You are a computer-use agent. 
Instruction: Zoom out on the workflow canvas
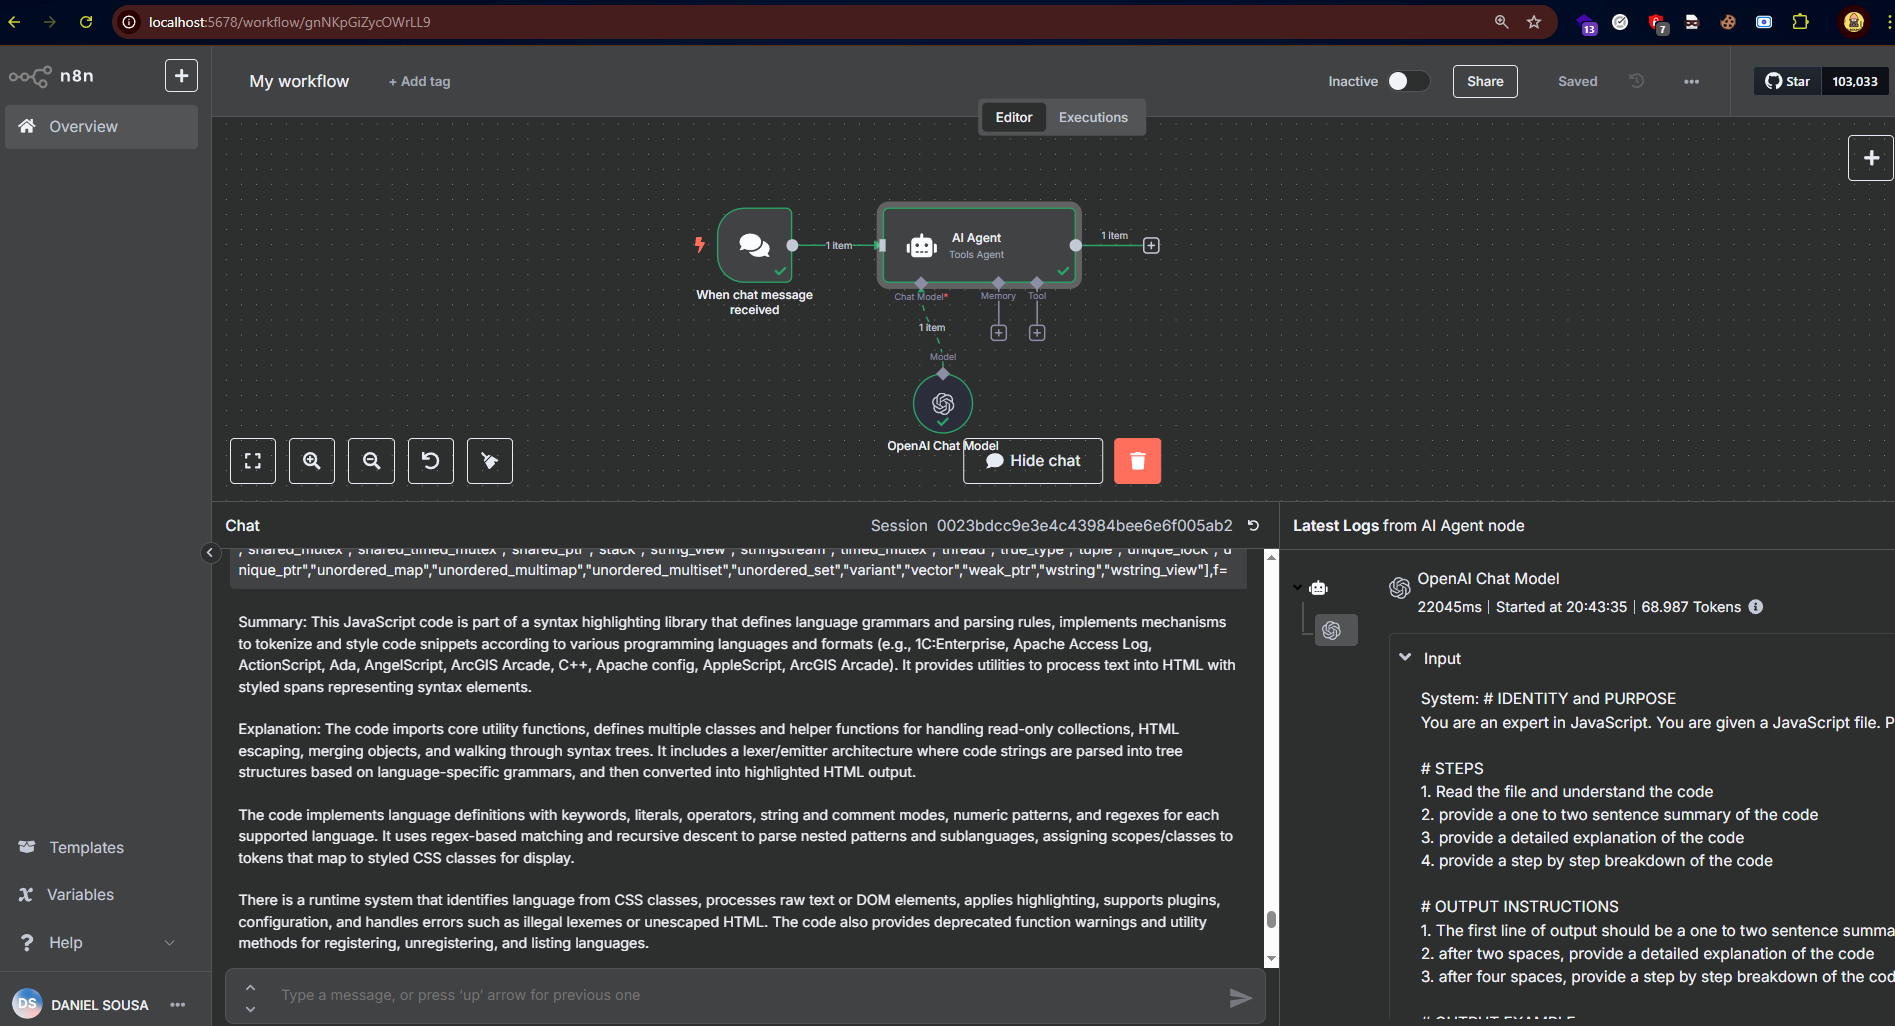371,461
